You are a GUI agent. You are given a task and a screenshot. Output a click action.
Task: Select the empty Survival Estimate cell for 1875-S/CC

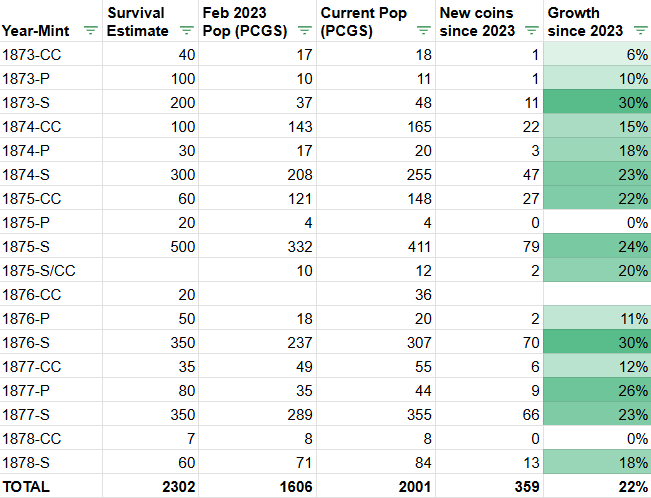[x=150, y=270]
